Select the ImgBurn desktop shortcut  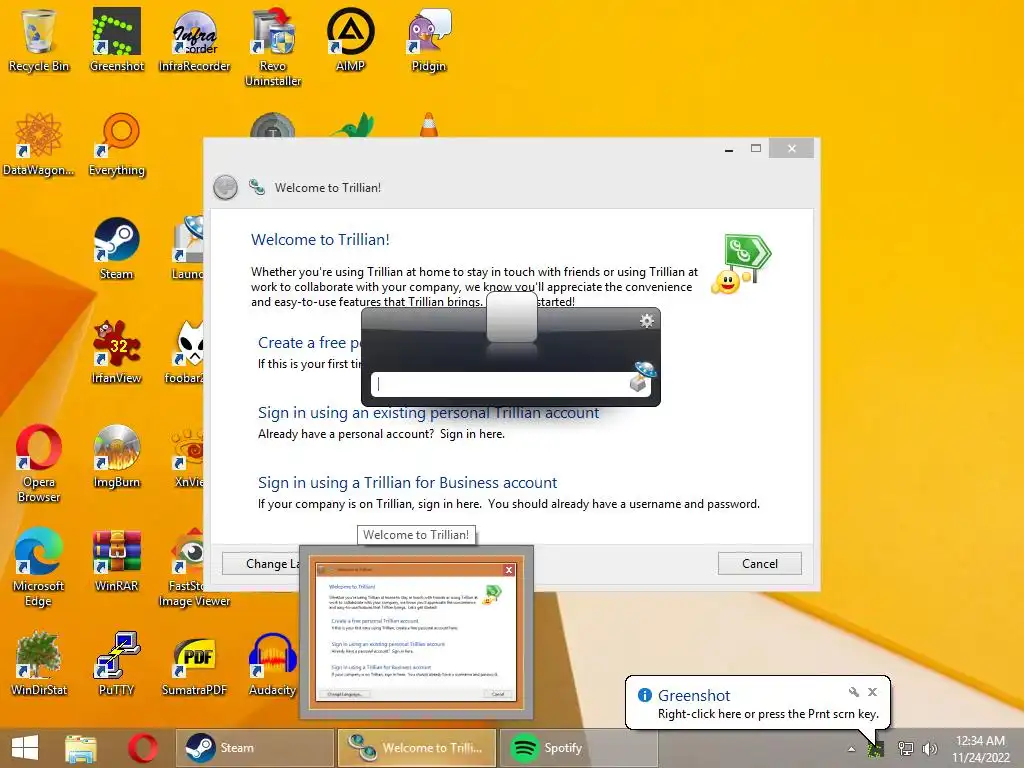117,456
